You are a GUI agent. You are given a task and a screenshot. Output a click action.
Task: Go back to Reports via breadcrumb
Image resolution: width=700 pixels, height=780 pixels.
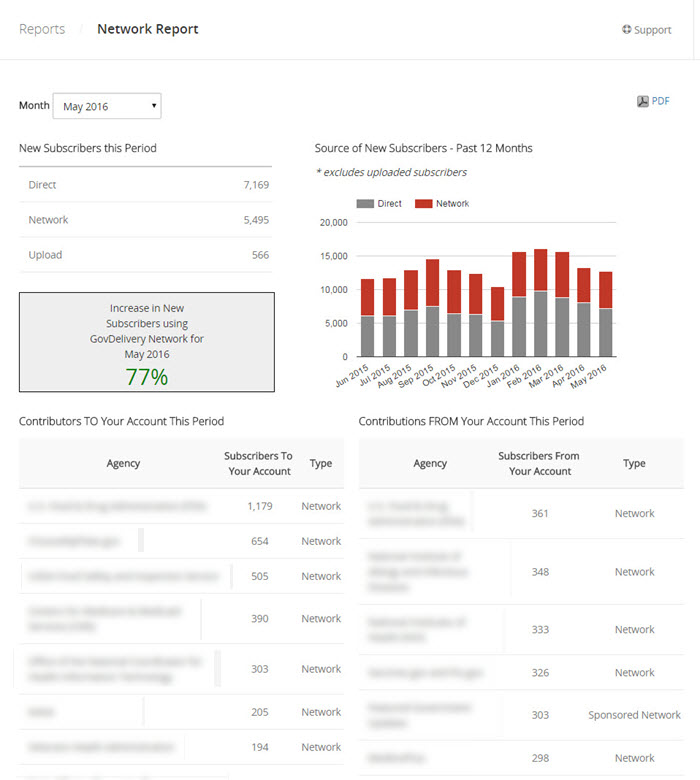click(42, 29)
